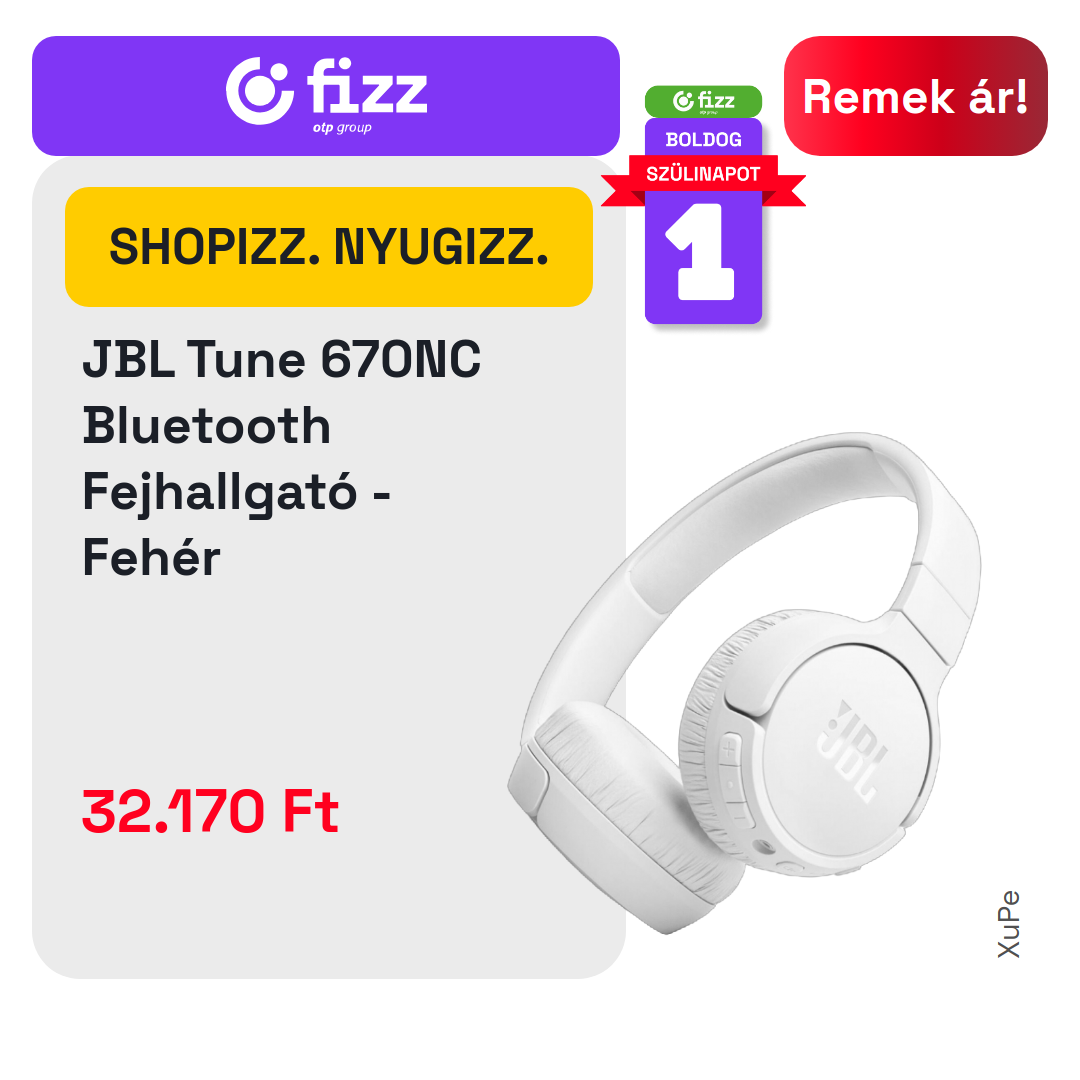Click the vertical XuPe text

[x=1009, y=924]
